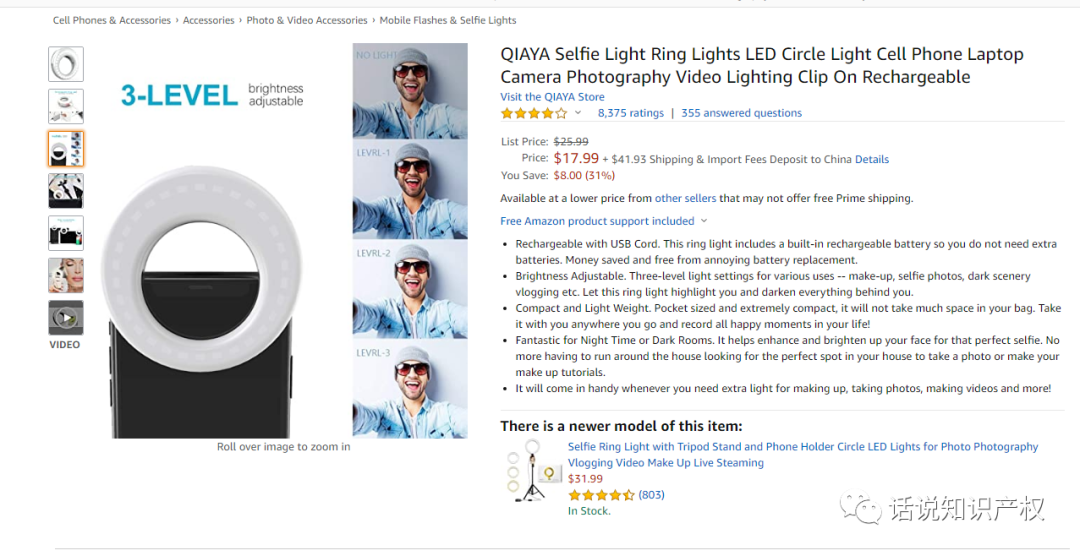Open shipping Details link
The image size is (1080, 556).
(871, 159)
